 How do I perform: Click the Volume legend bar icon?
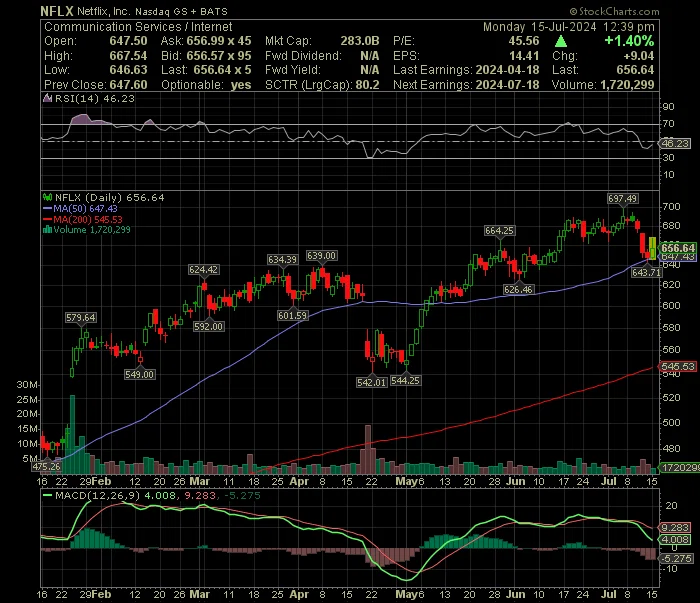47,230
